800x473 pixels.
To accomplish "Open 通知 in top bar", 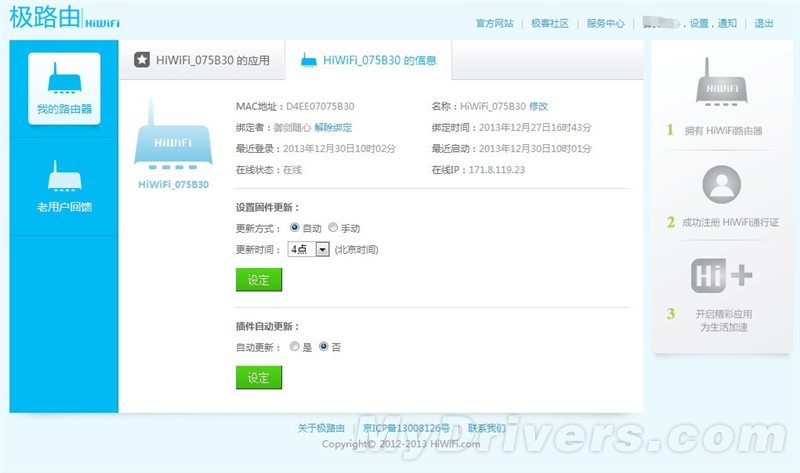I will coord(727,23).
